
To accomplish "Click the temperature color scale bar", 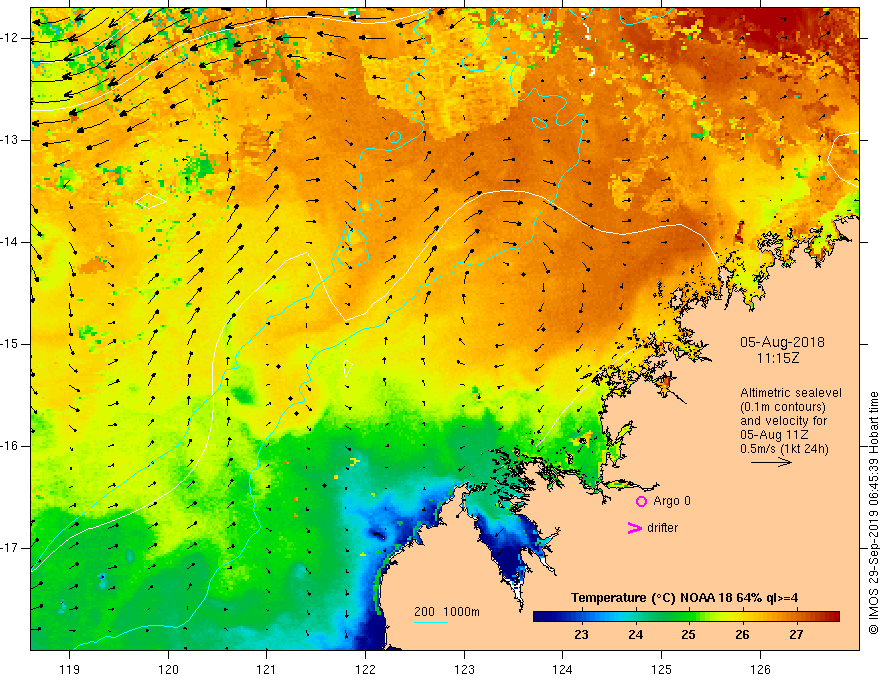I will [686, 617].
